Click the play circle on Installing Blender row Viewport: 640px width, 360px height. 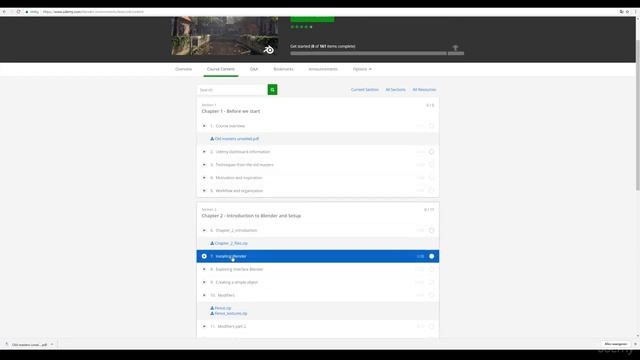(204, 256)
